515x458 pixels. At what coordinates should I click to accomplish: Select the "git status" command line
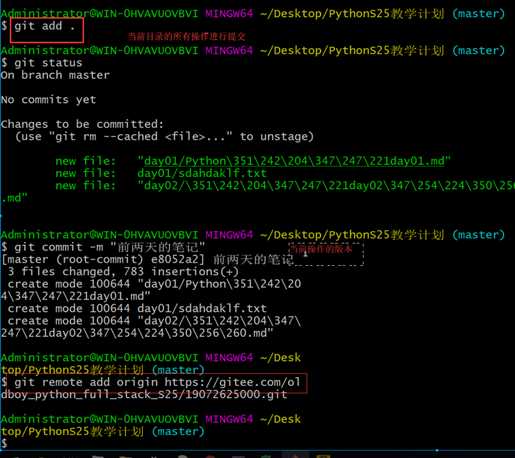click(x=42, y=63)
